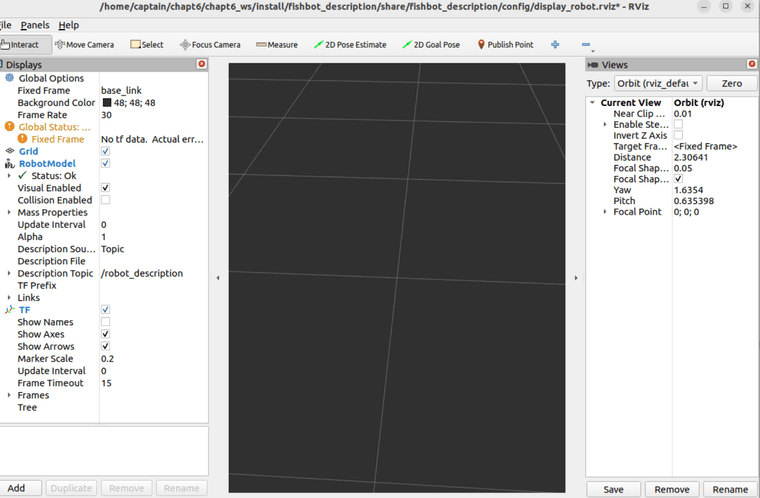Edit the Fixed Frame base_link value
Image resolution: width=760 pixels, height=498 pixels.
click(121, 90)
